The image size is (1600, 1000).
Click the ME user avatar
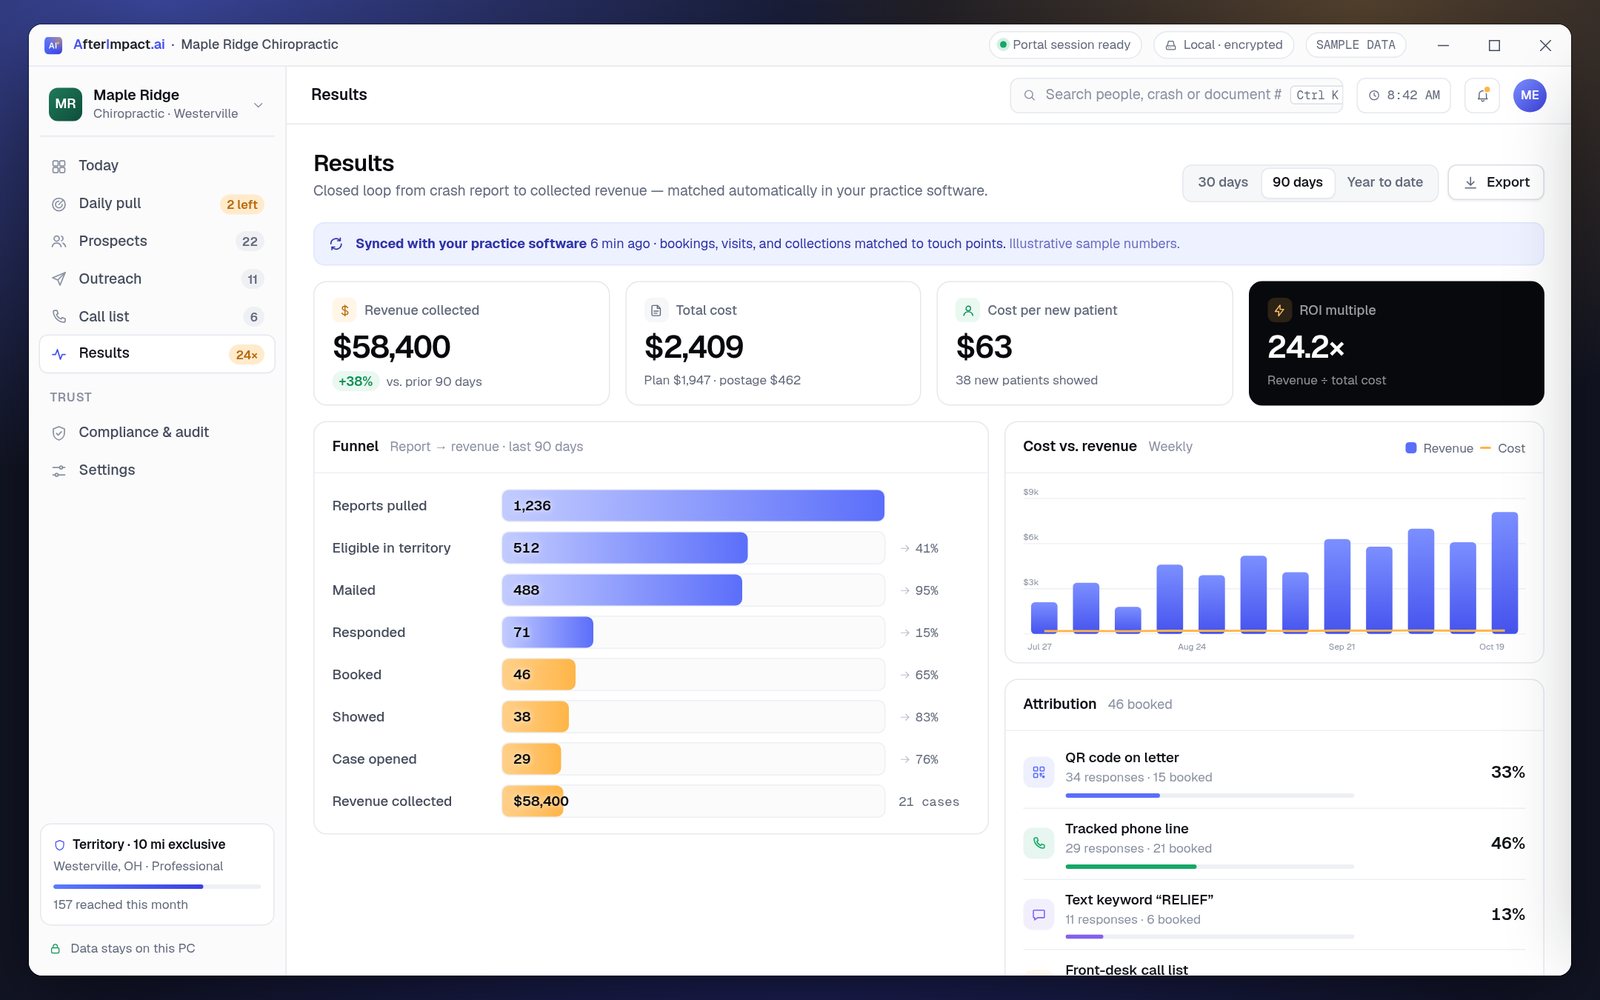pyautogui.click(x=1529, y=95)
